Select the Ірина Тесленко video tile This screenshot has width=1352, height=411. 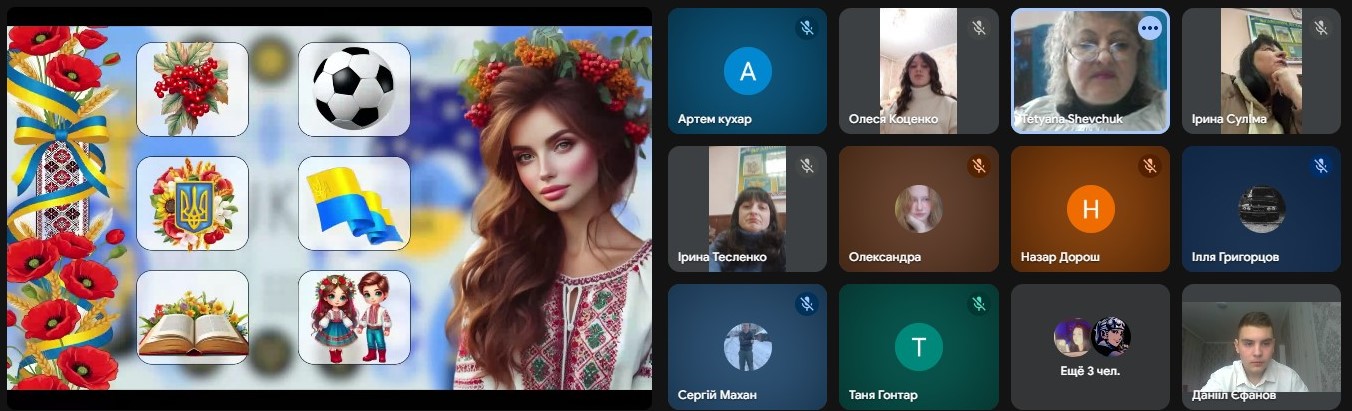(x=747, y=209)
